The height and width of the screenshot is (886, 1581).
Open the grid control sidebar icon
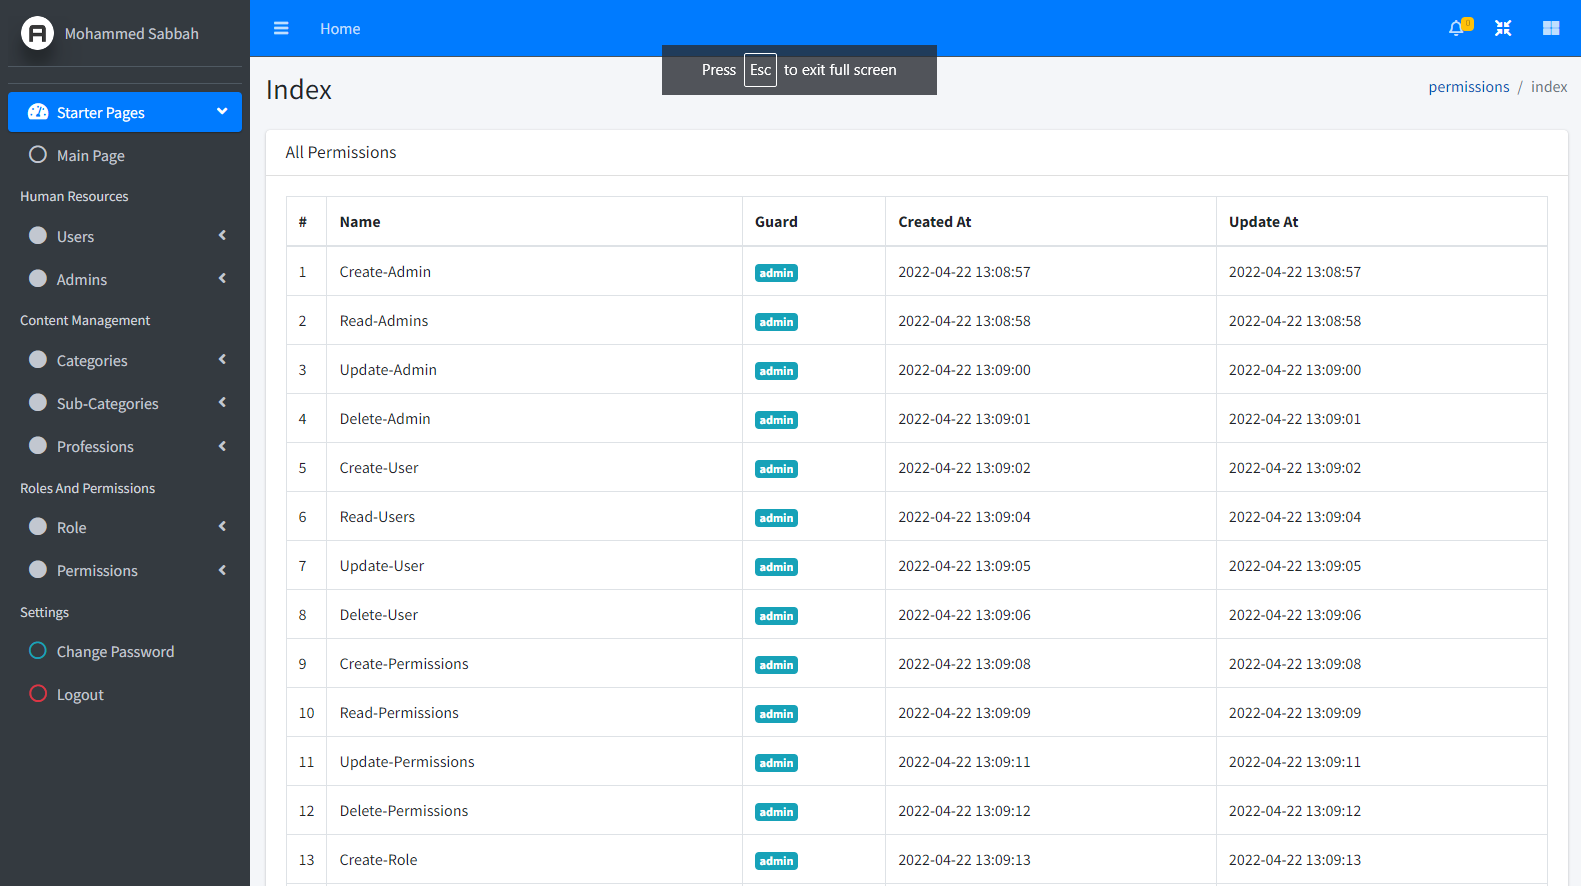(1551, 28)
